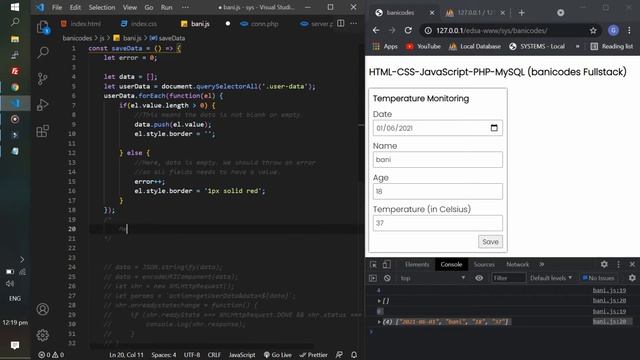Open the Windows Start menu

15,7
